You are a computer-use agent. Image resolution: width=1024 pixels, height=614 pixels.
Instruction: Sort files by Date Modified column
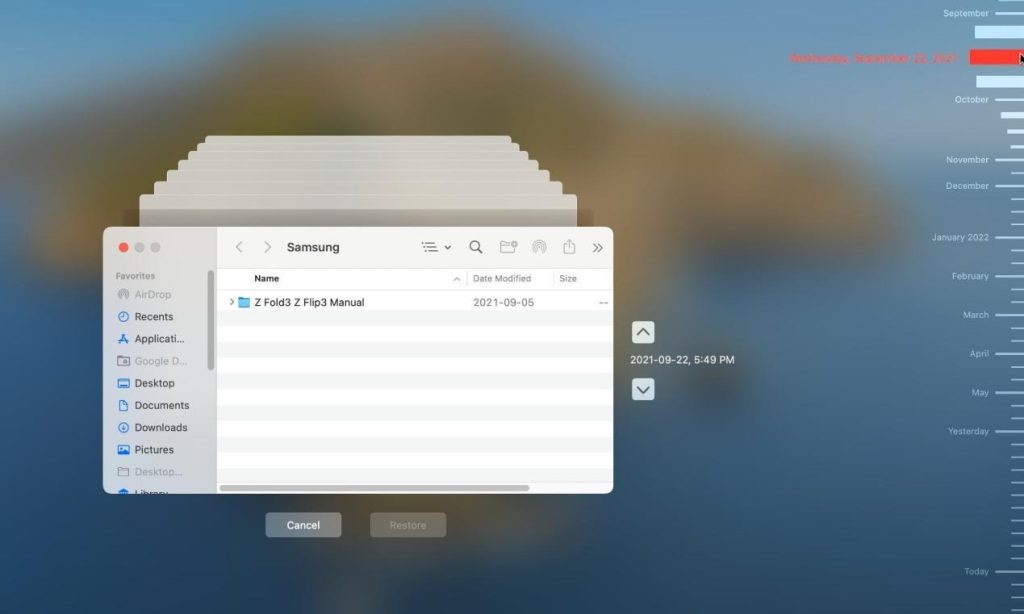coord(501,279)
